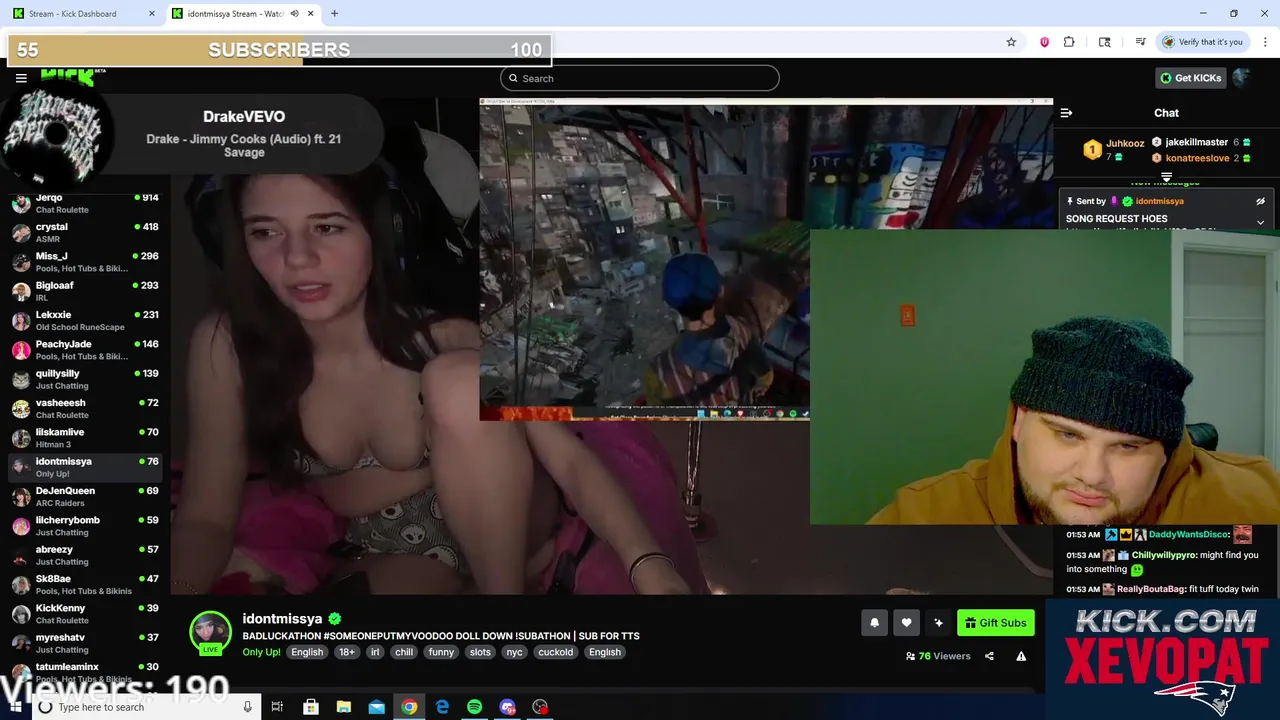Open Microsoft Store from taskbar
Screen dimensions: 1280x720
311,707
